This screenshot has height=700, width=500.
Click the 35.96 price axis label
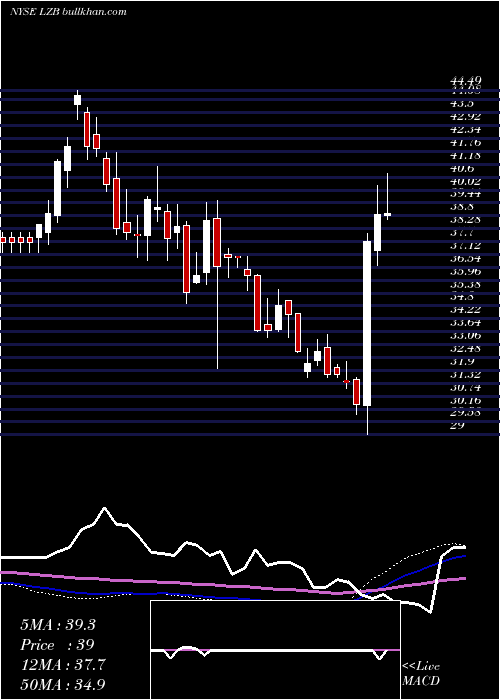point(466,271)
